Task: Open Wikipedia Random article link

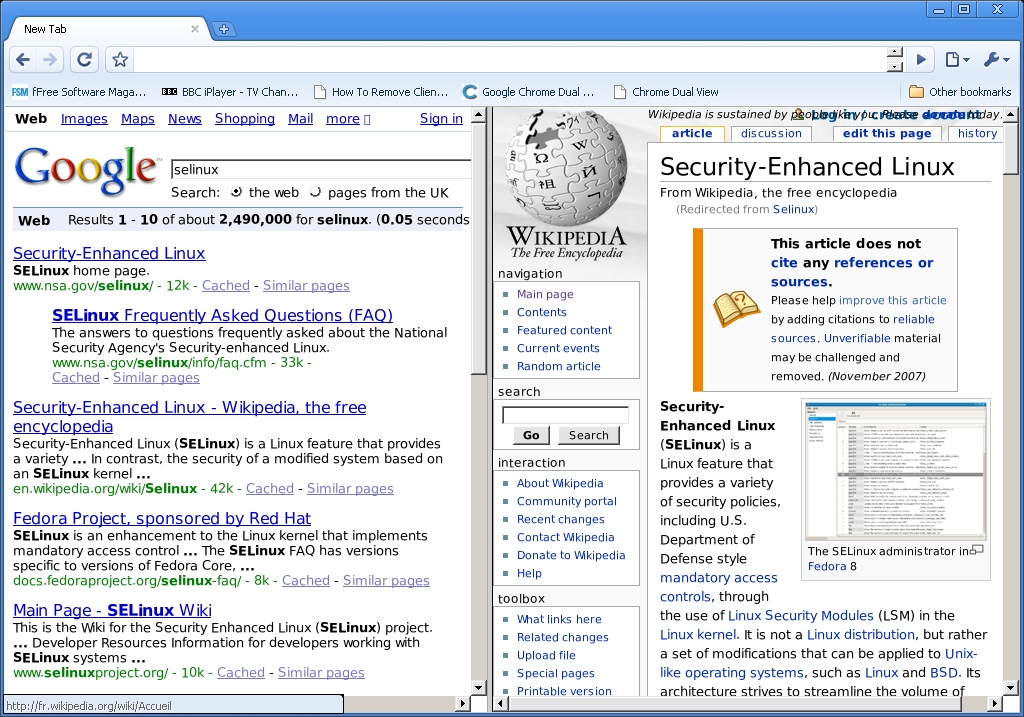Action: tap(558, 366)
